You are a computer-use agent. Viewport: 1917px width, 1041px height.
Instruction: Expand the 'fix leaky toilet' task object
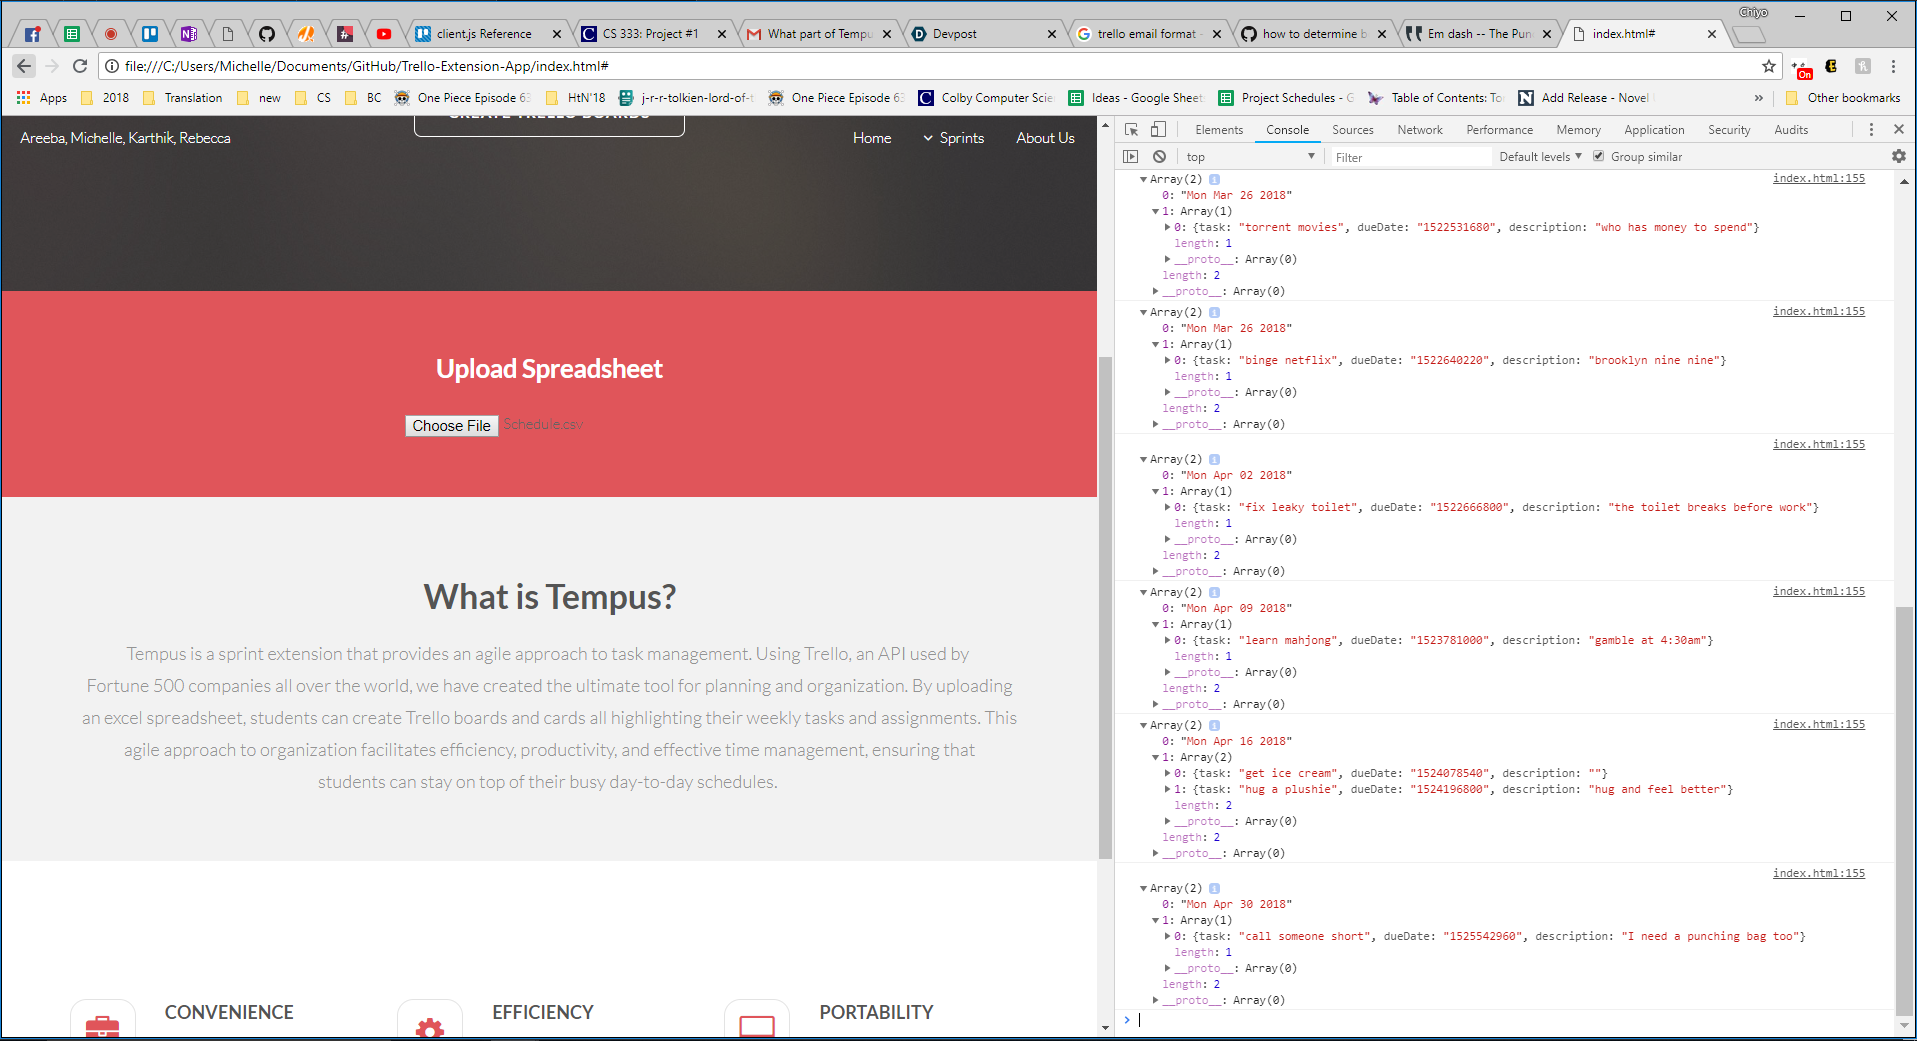(1167, 507)
